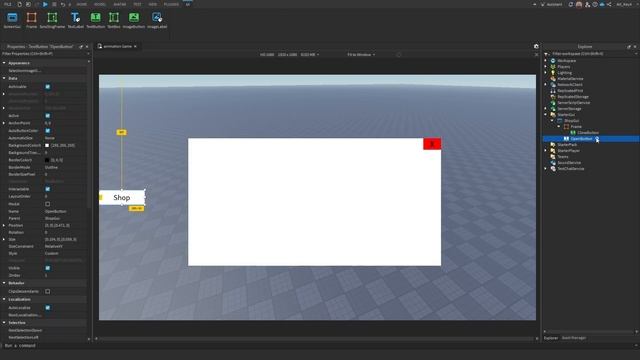
Task: Click the Filter Properties search field
Action: (43, 53)
